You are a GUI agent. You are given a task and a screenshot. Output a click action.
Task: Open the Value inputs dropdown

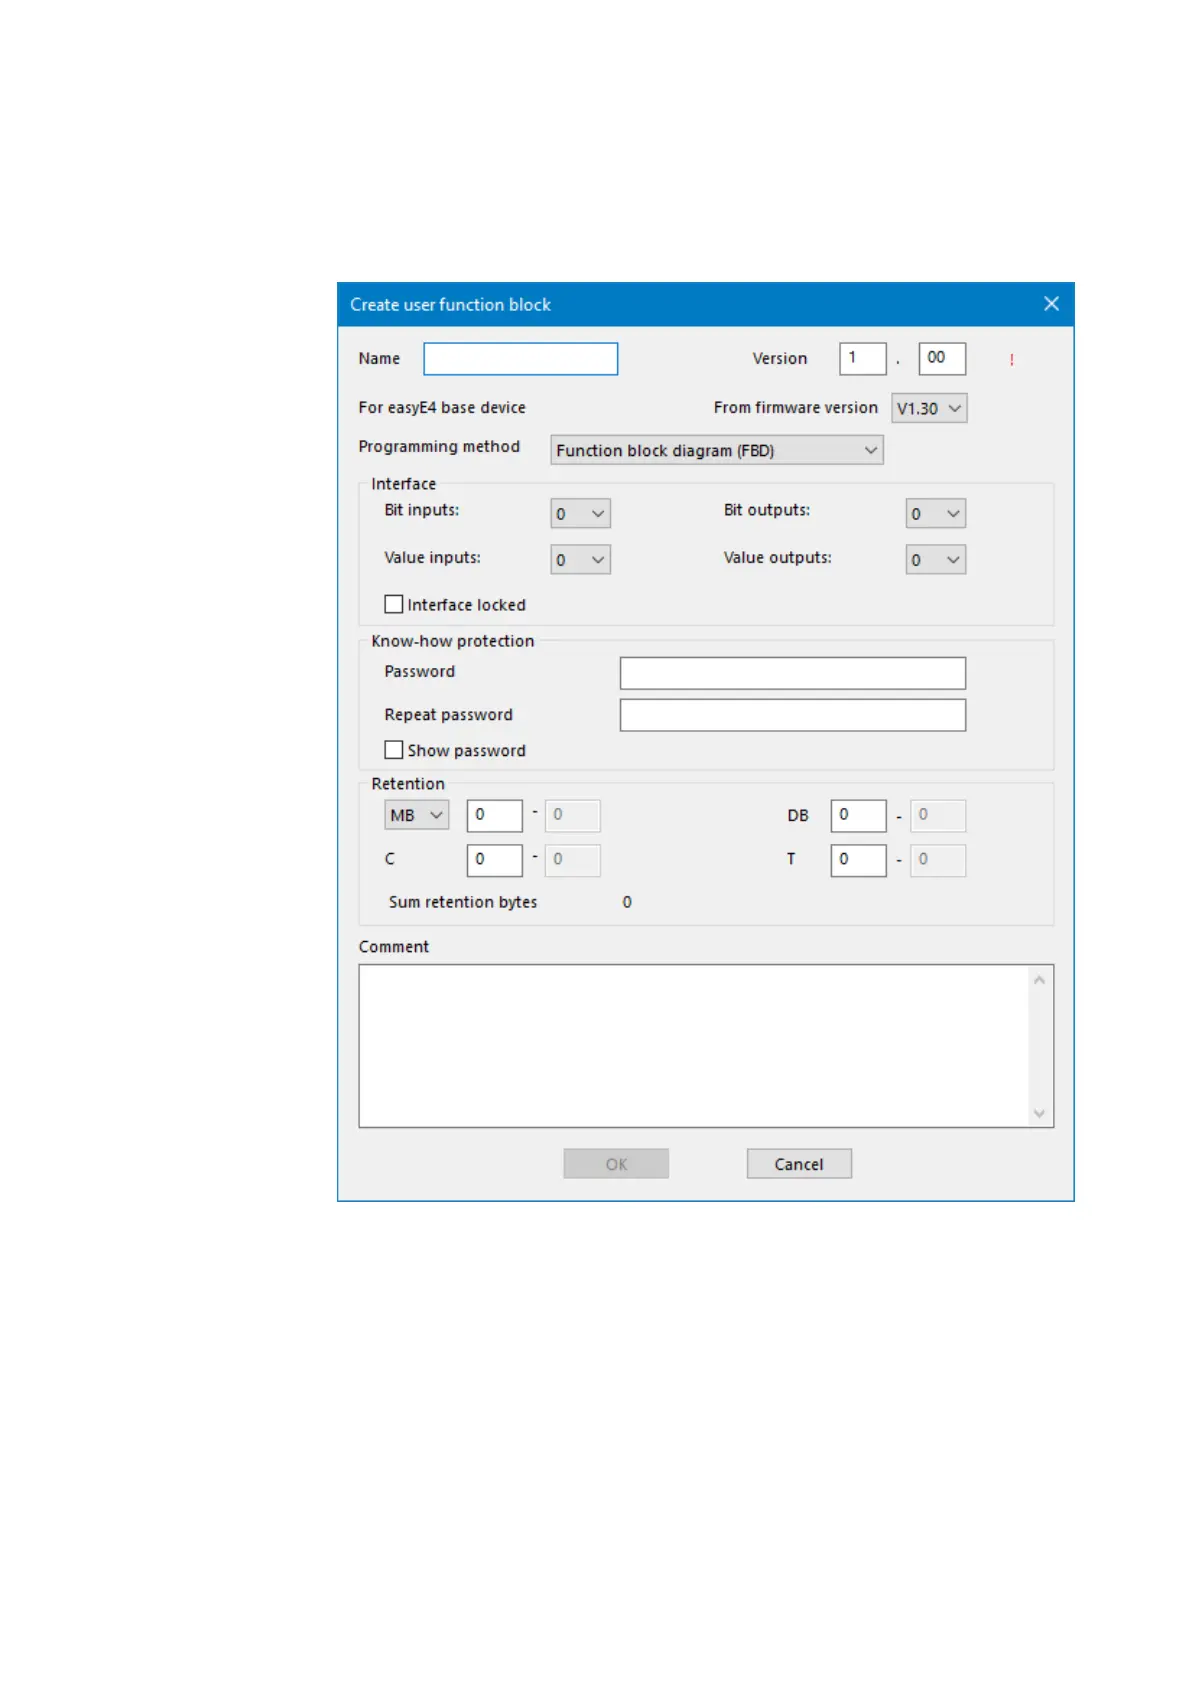click(580, 560)
